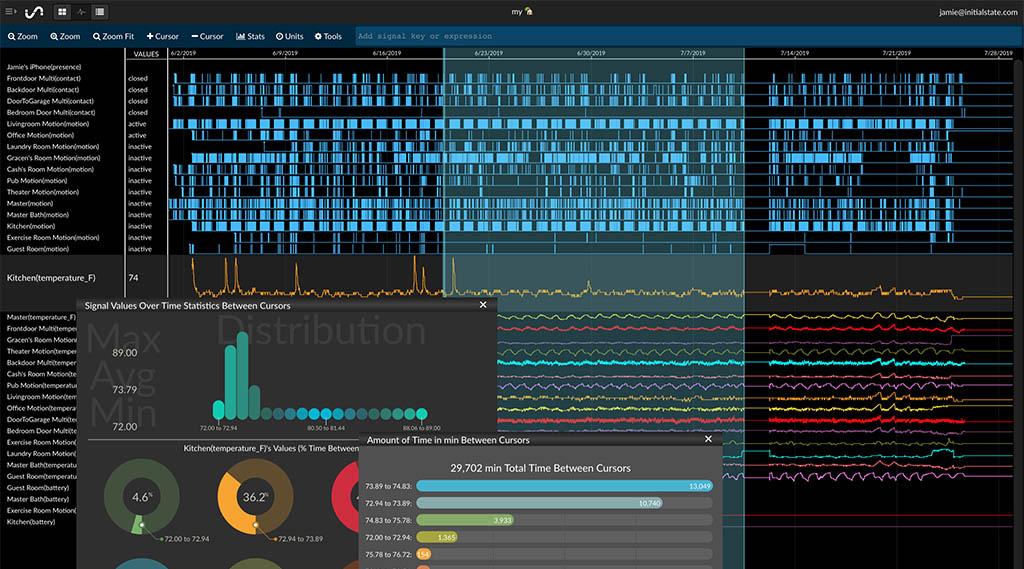Click the 6/30/2019 timeline date marker
The height and width of the screenshot is (569, 1024).
(591, 53)
